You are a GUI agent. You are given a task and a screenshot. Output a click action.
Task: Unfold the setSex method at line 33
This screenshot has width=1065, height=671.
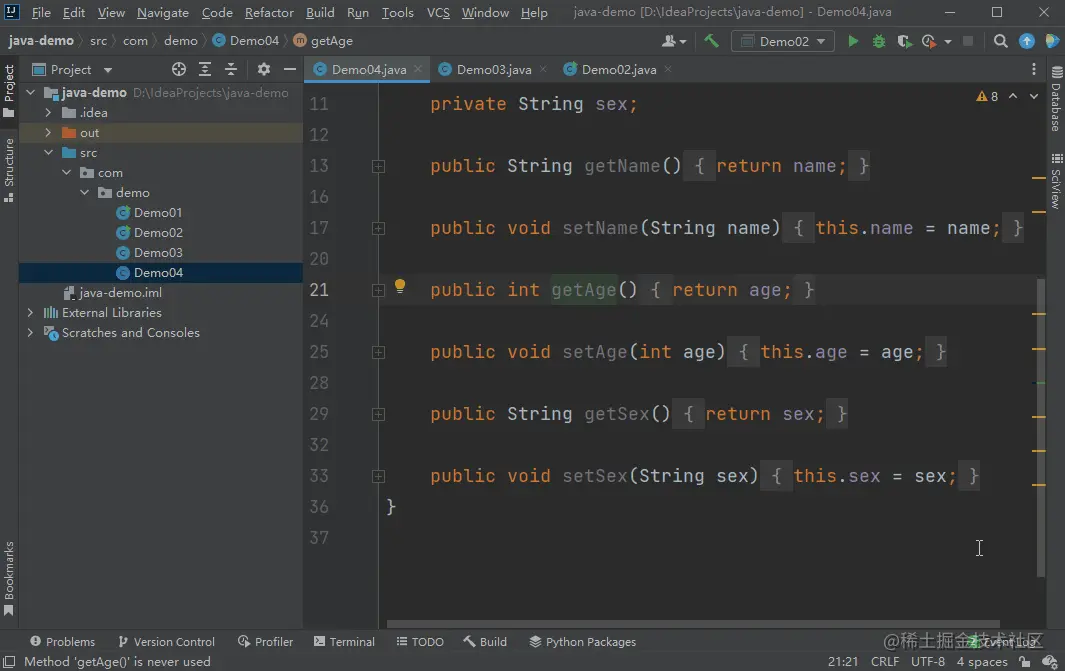(378, 477)
